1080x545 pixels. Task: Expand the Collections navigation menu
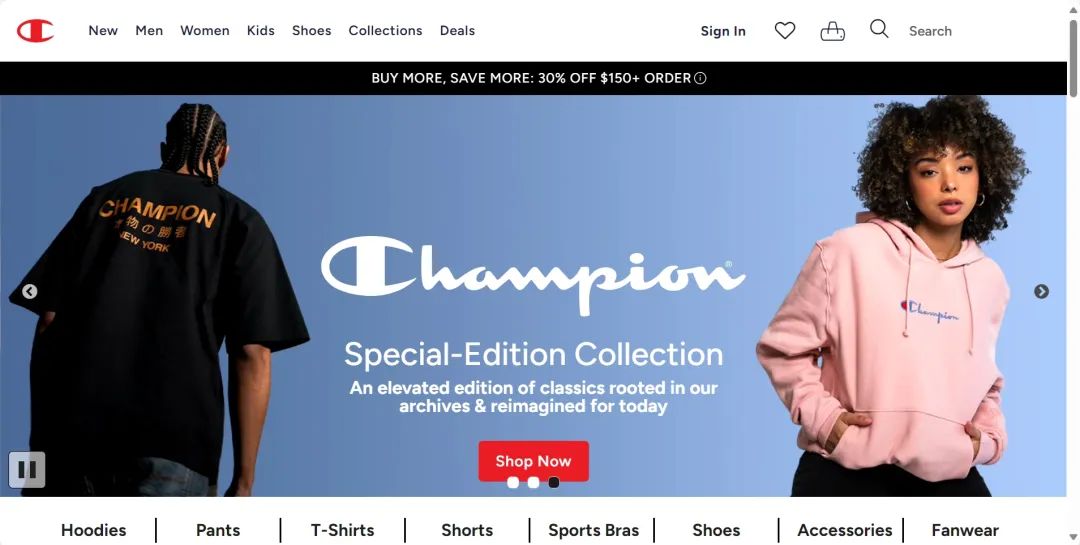tap(385, 30)
